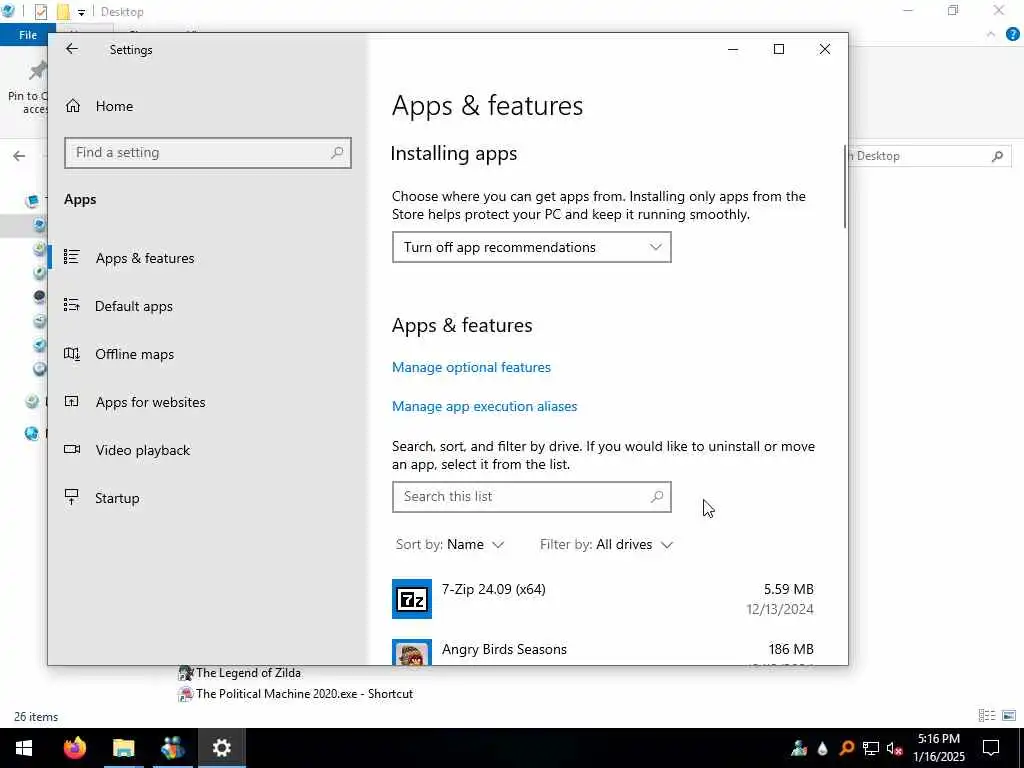Viewport: 1024px width, 768px height.
Task: Open the Windows Start menu
Action: (24, 748)
